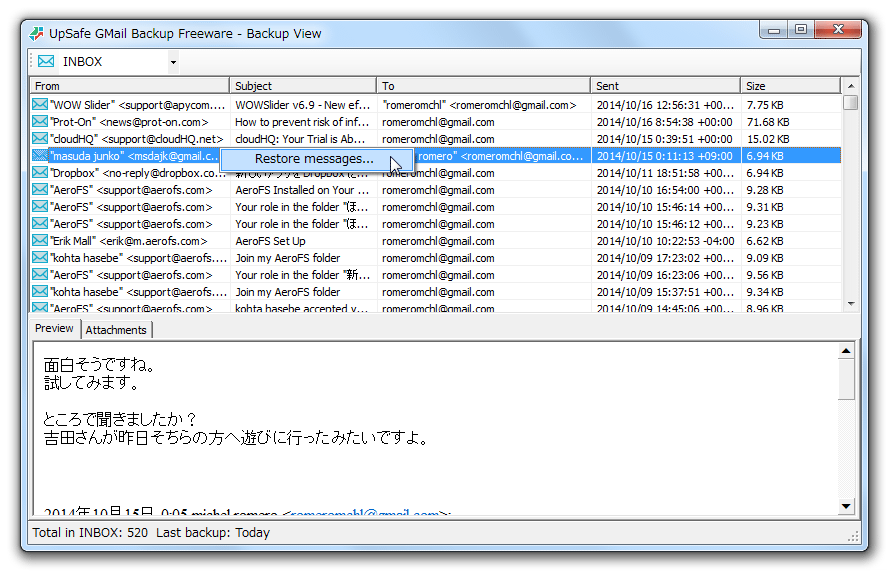Select sender "Prot-On" <news@prot-on.com>
This screenshot has width=890, height=575.
point(129,122)
